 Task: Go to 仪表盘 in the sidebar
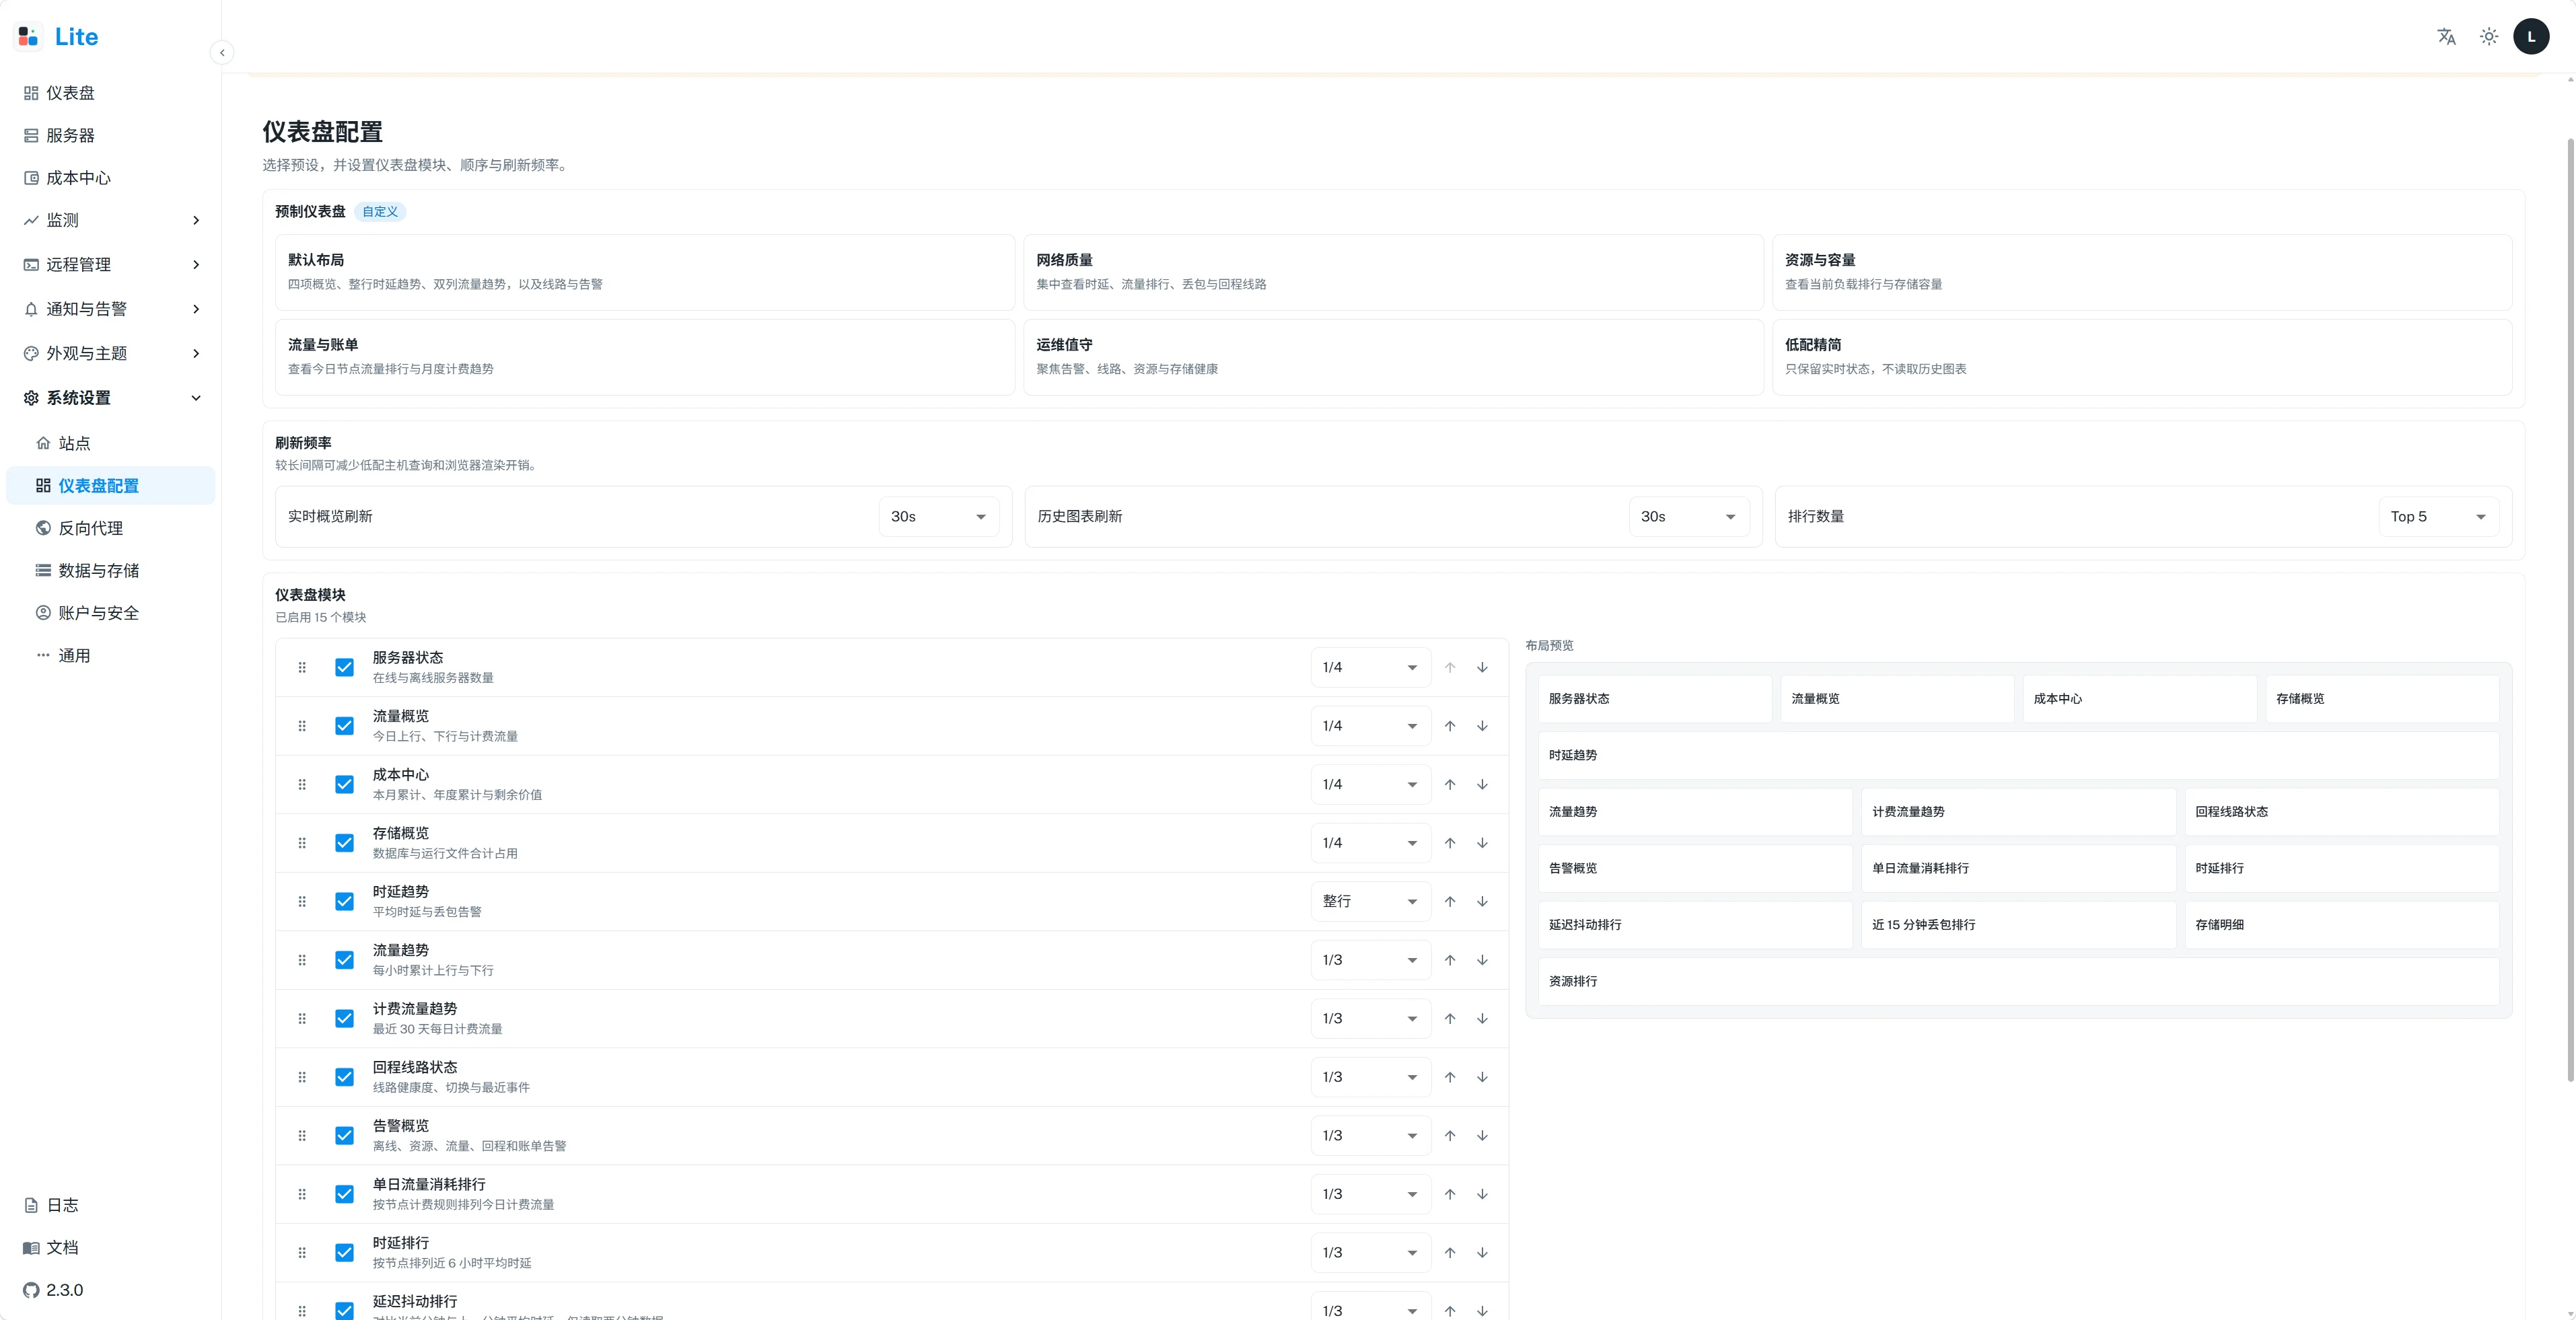[111, 93]
